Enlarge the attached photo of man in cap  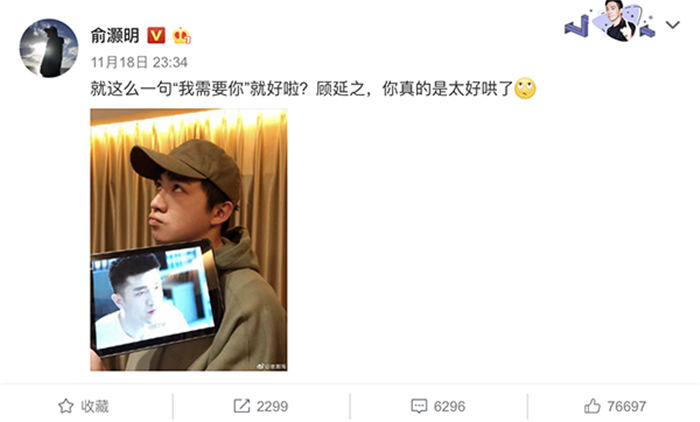point(189,240)
